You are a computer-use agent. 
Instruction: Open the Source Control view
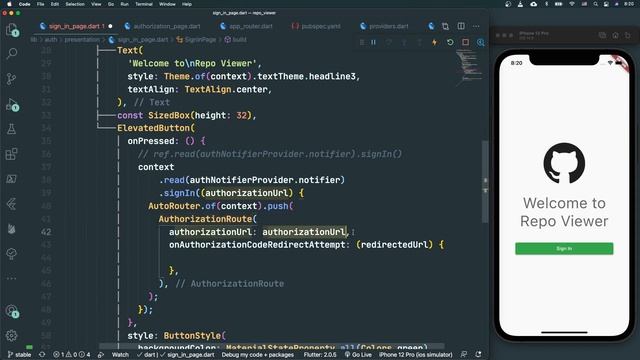coord(12,78)
